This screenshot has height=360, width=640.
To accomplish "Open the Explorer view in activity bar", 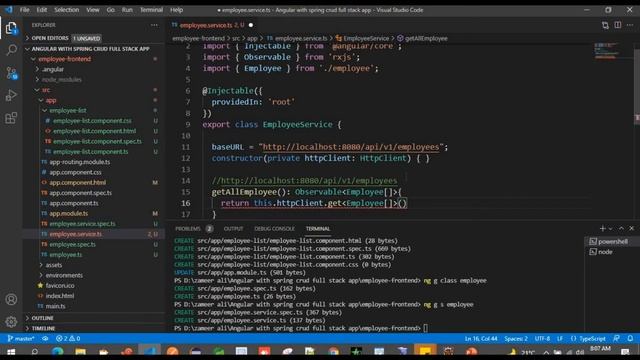I will tap(11, 28).
